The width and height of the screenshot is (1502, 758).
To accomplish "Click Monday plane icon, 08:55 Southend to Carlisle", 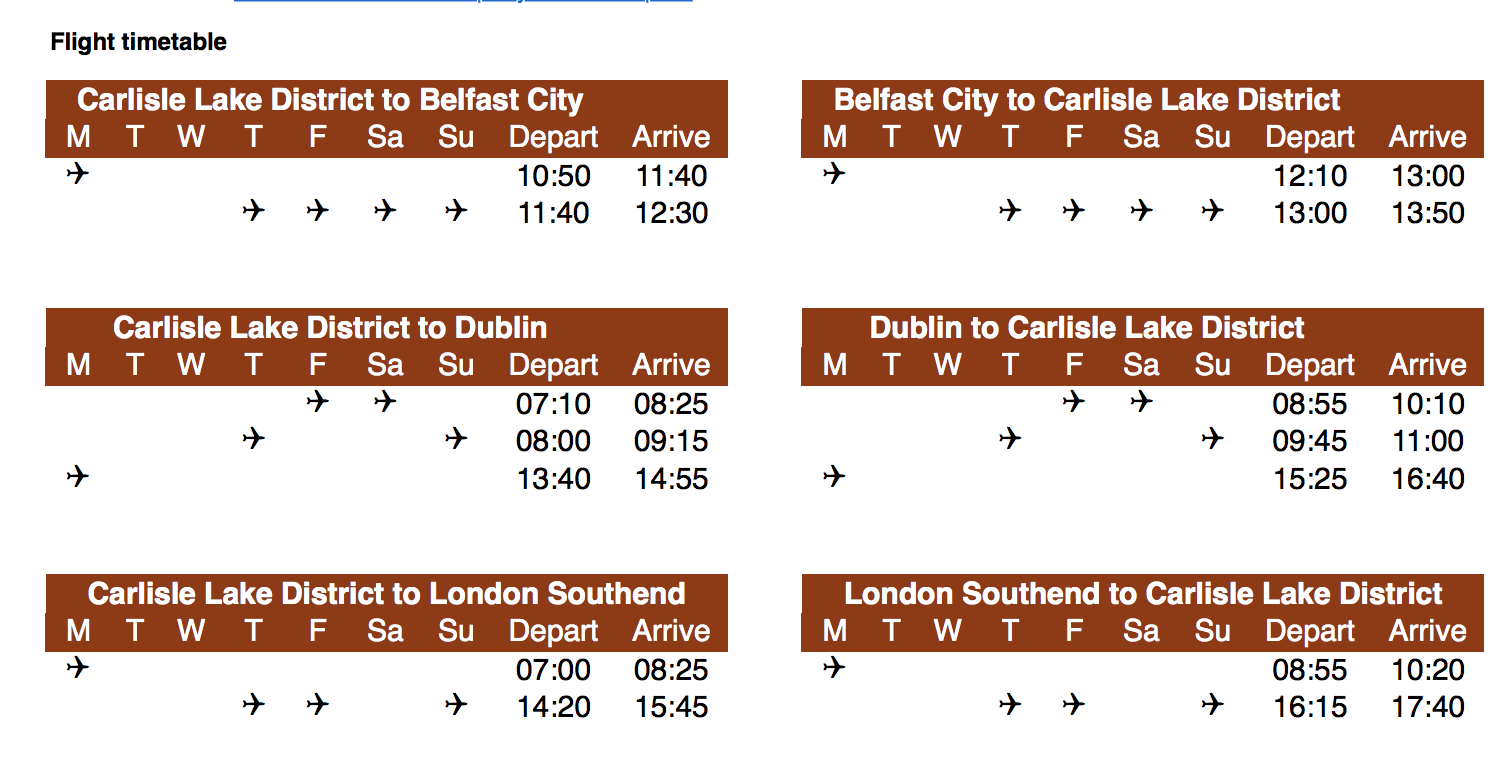I will 834,667.
